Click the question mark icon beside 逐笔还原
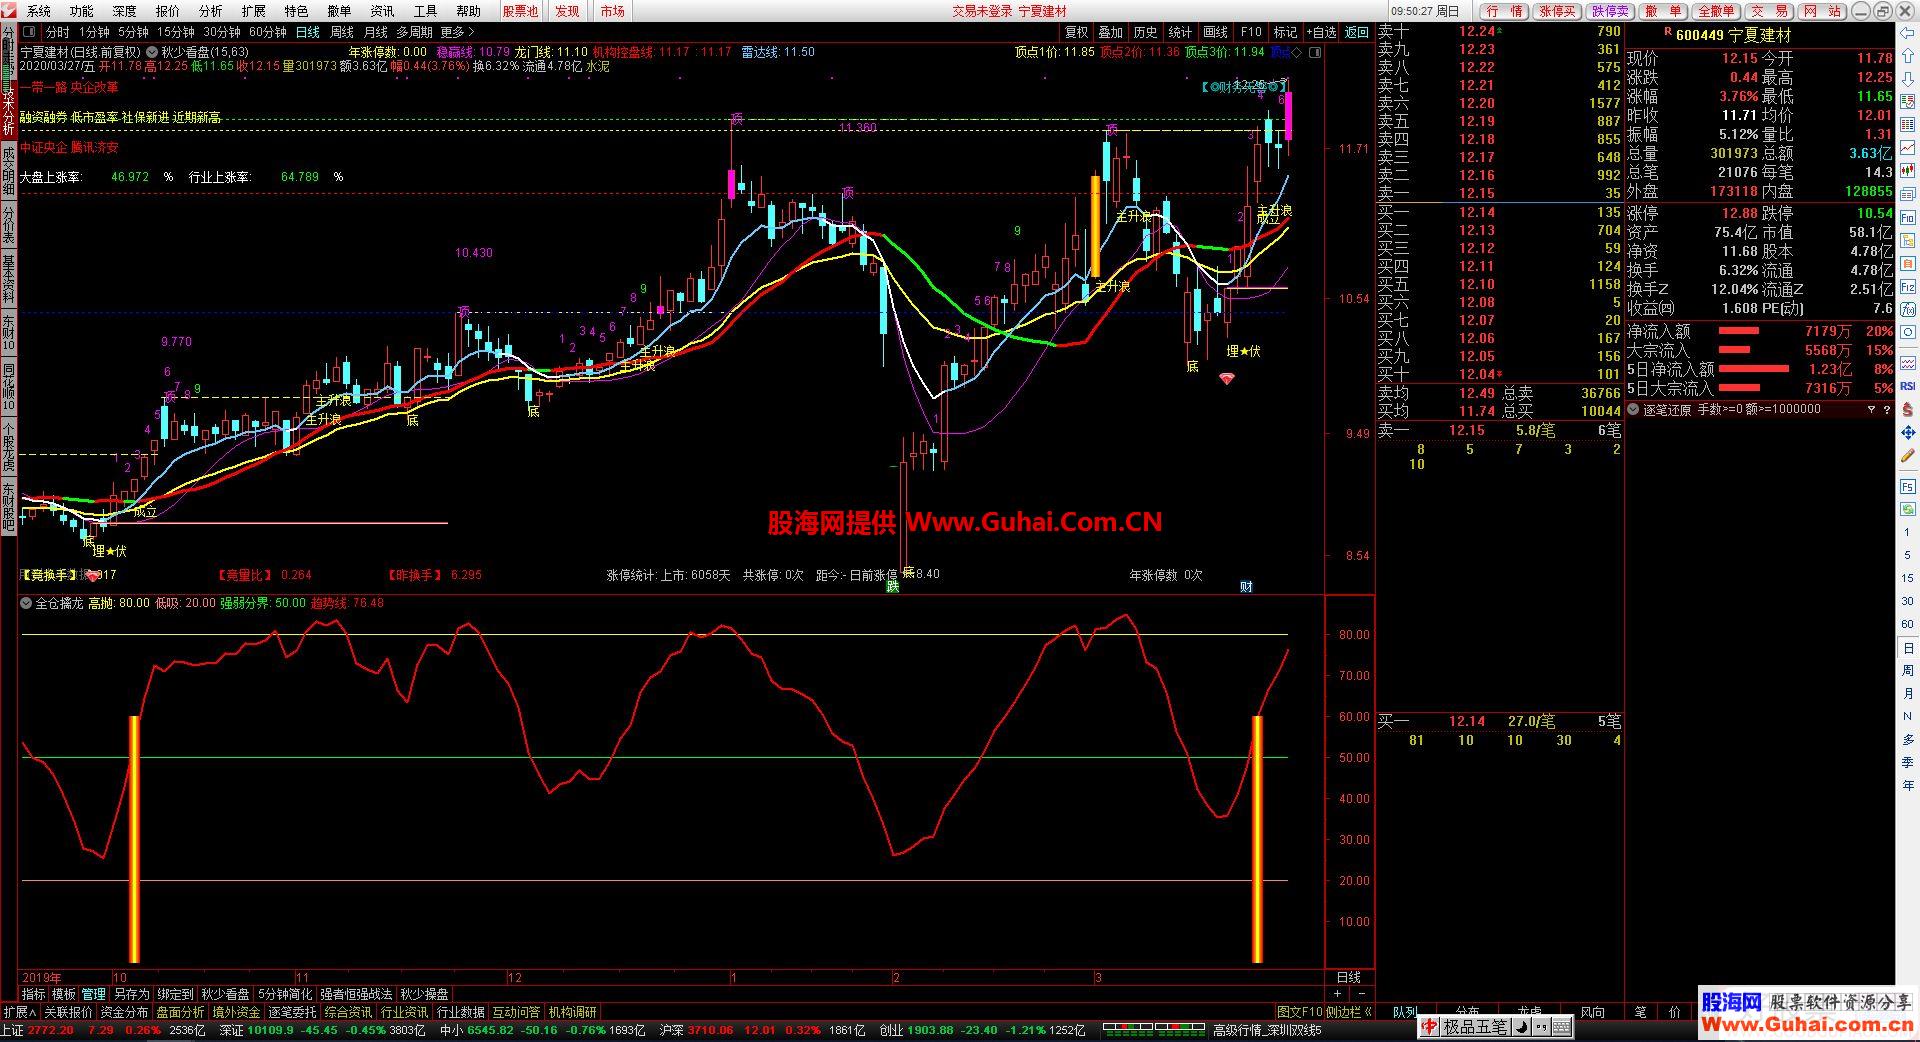The image size is (1920, 1042). pos(1887,410)
